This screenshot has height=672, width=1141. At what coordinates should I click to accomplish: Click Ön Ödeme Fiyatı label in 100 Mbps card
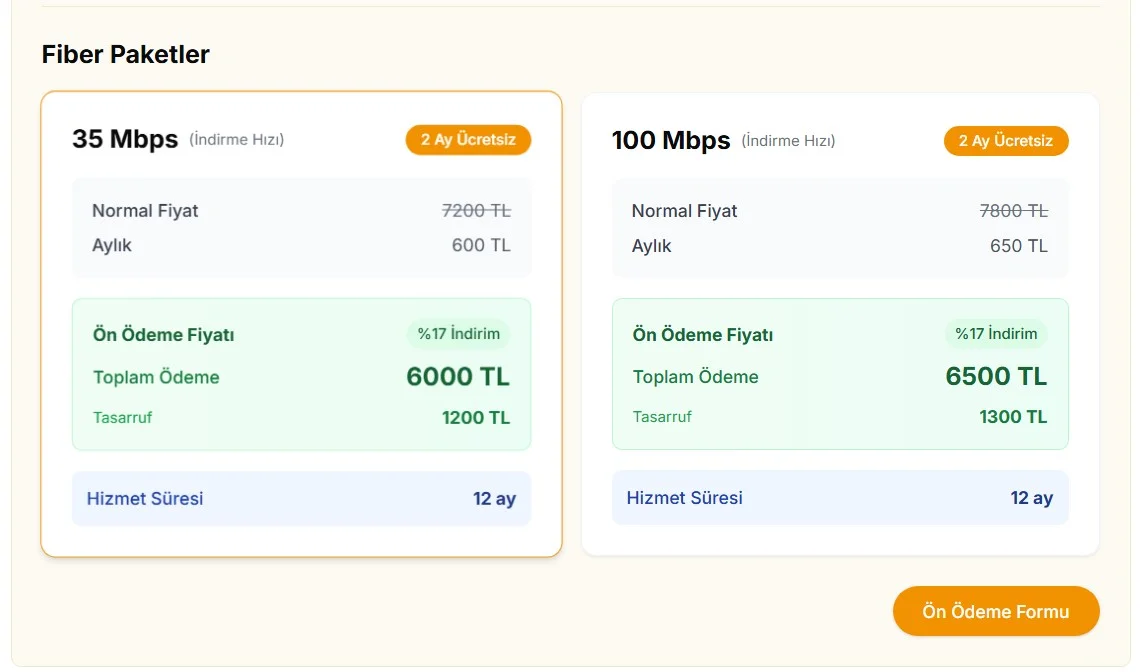pos(703,335)
